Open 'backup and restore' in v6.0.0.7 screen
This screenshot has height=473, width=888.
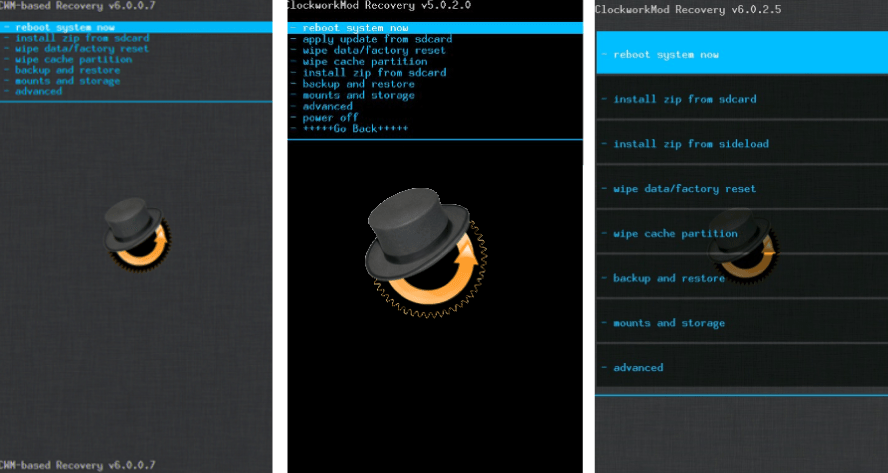pyautogui.click(x=67, y=70)
